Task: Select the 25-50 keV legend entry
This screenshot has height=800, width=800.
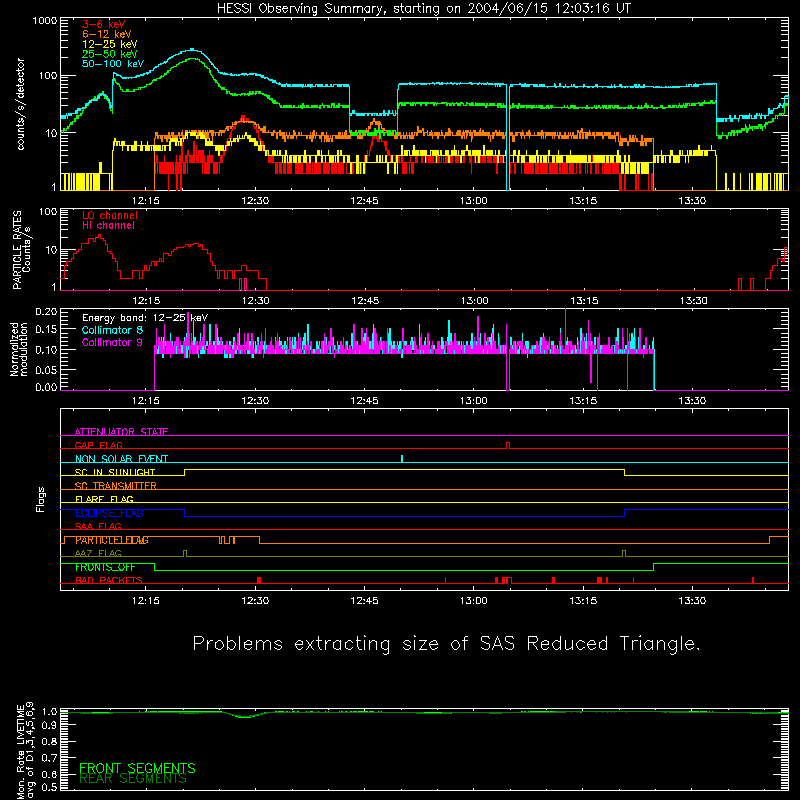Action: [110, 54]
